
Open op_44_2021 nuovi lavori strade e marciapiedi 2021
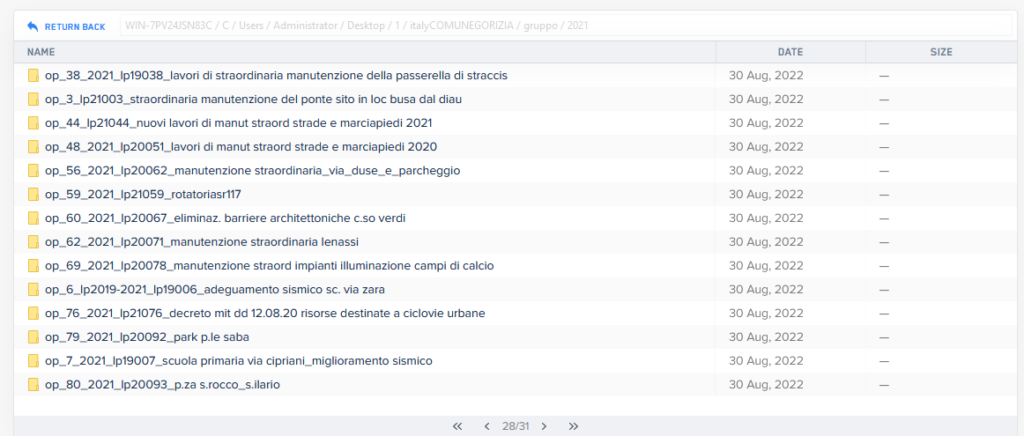(238, 123)
